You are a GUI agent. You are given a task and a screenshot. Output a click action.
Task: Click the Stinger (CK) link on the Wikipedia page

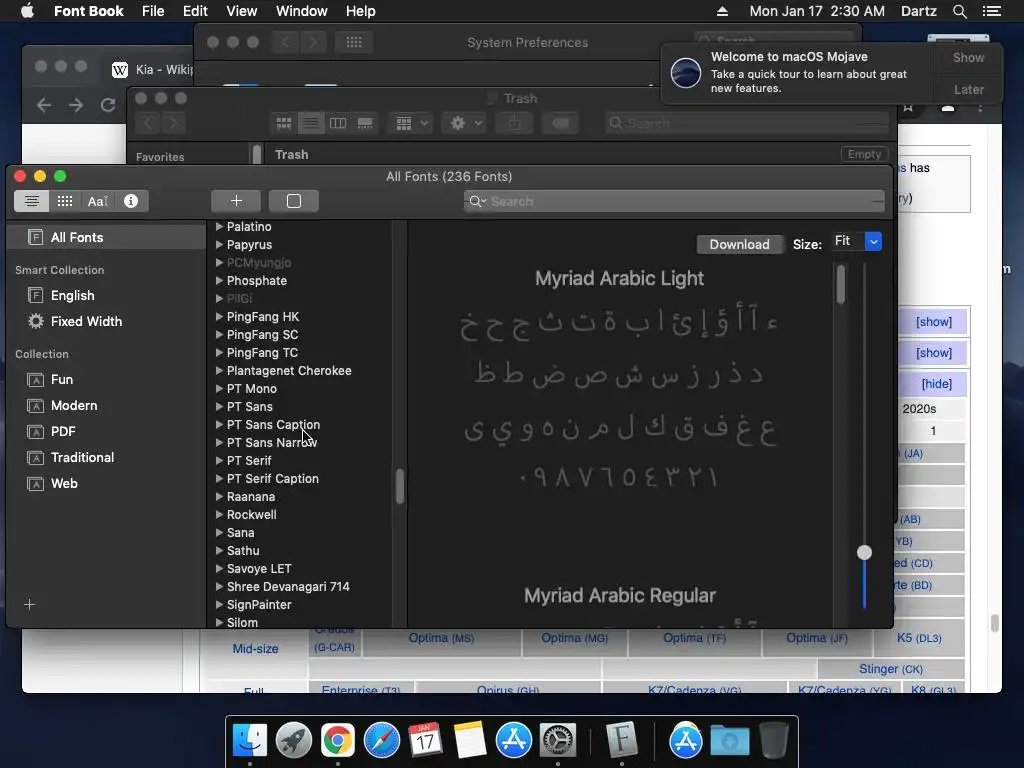(891, 669)
